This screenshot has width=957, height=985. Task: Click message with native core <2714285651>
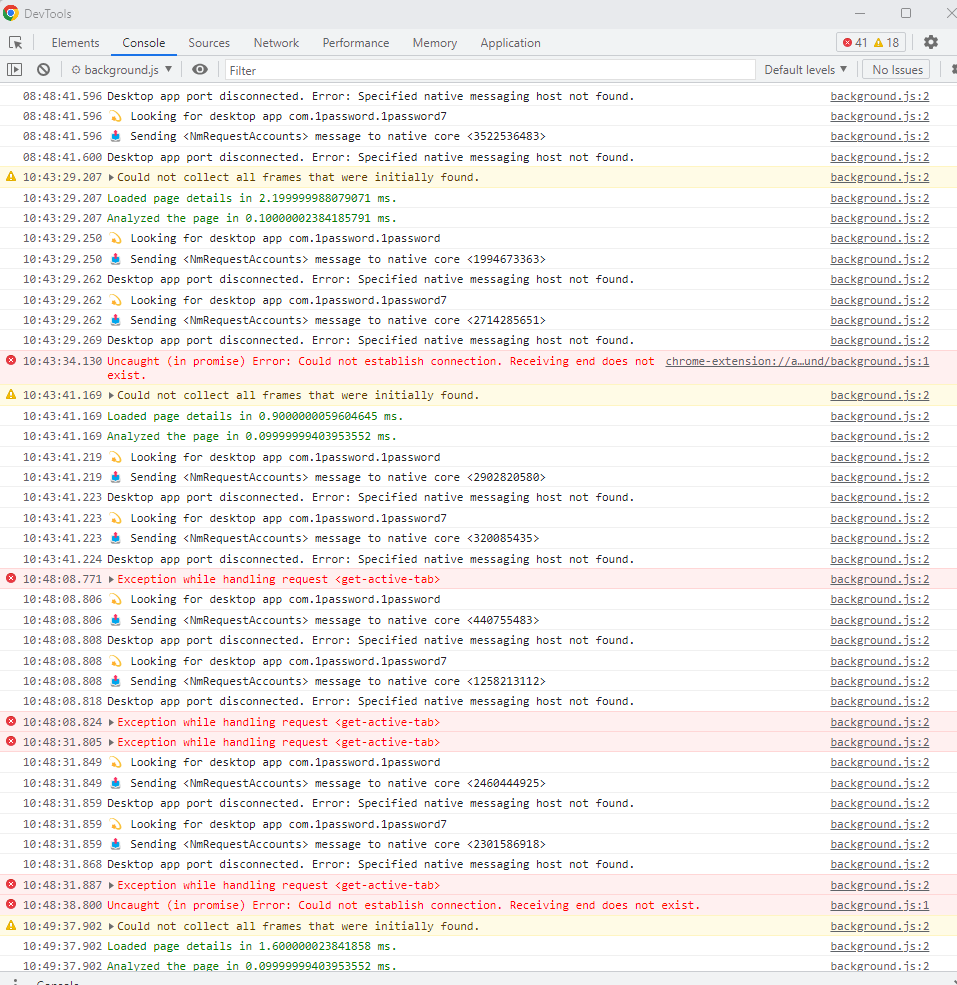(338, 320)
